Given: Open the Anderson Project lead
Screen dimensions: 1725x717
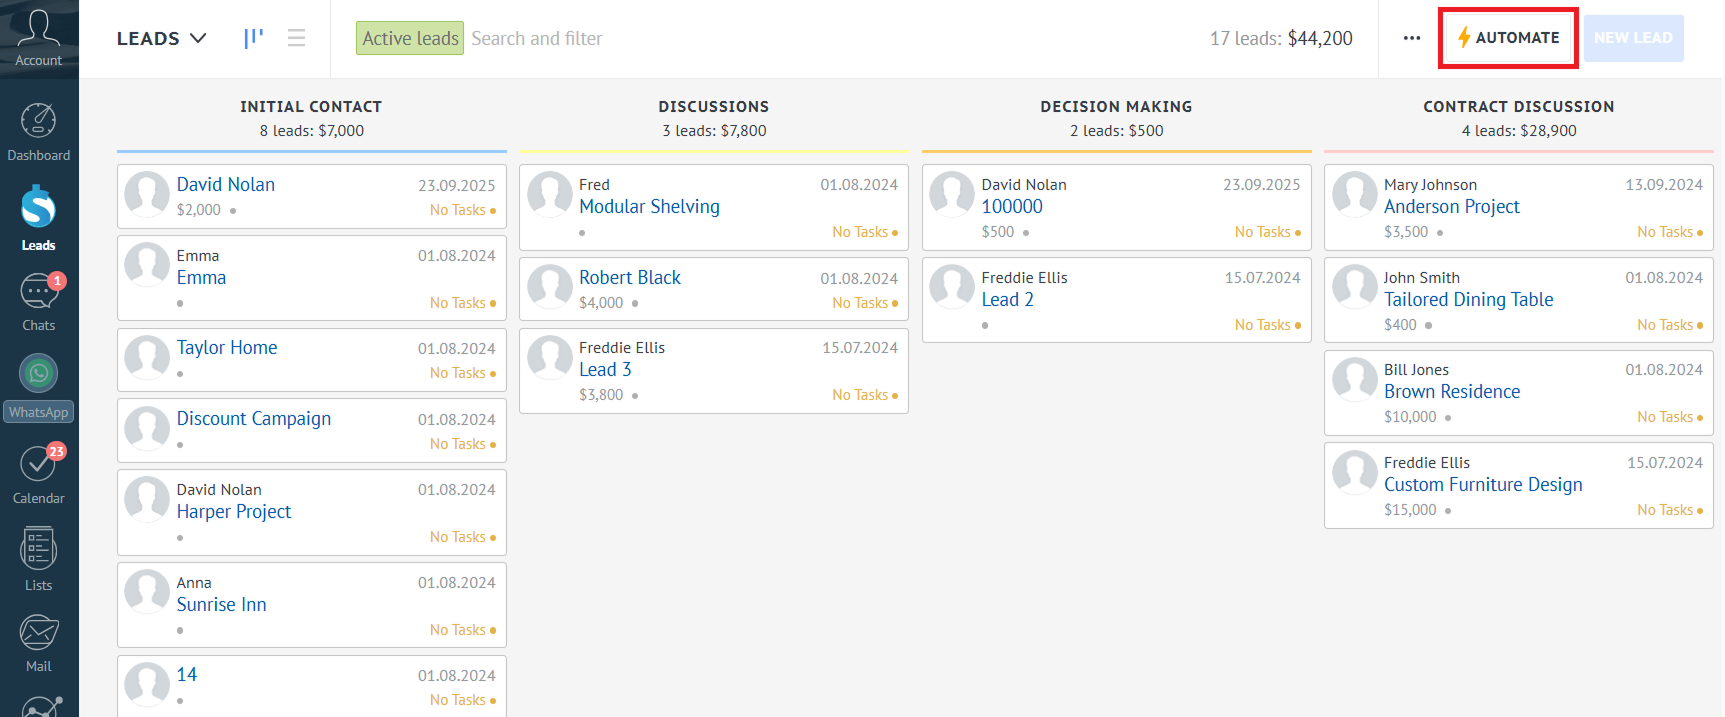Looking at the screenshot, I should (x=1451, y=207).
